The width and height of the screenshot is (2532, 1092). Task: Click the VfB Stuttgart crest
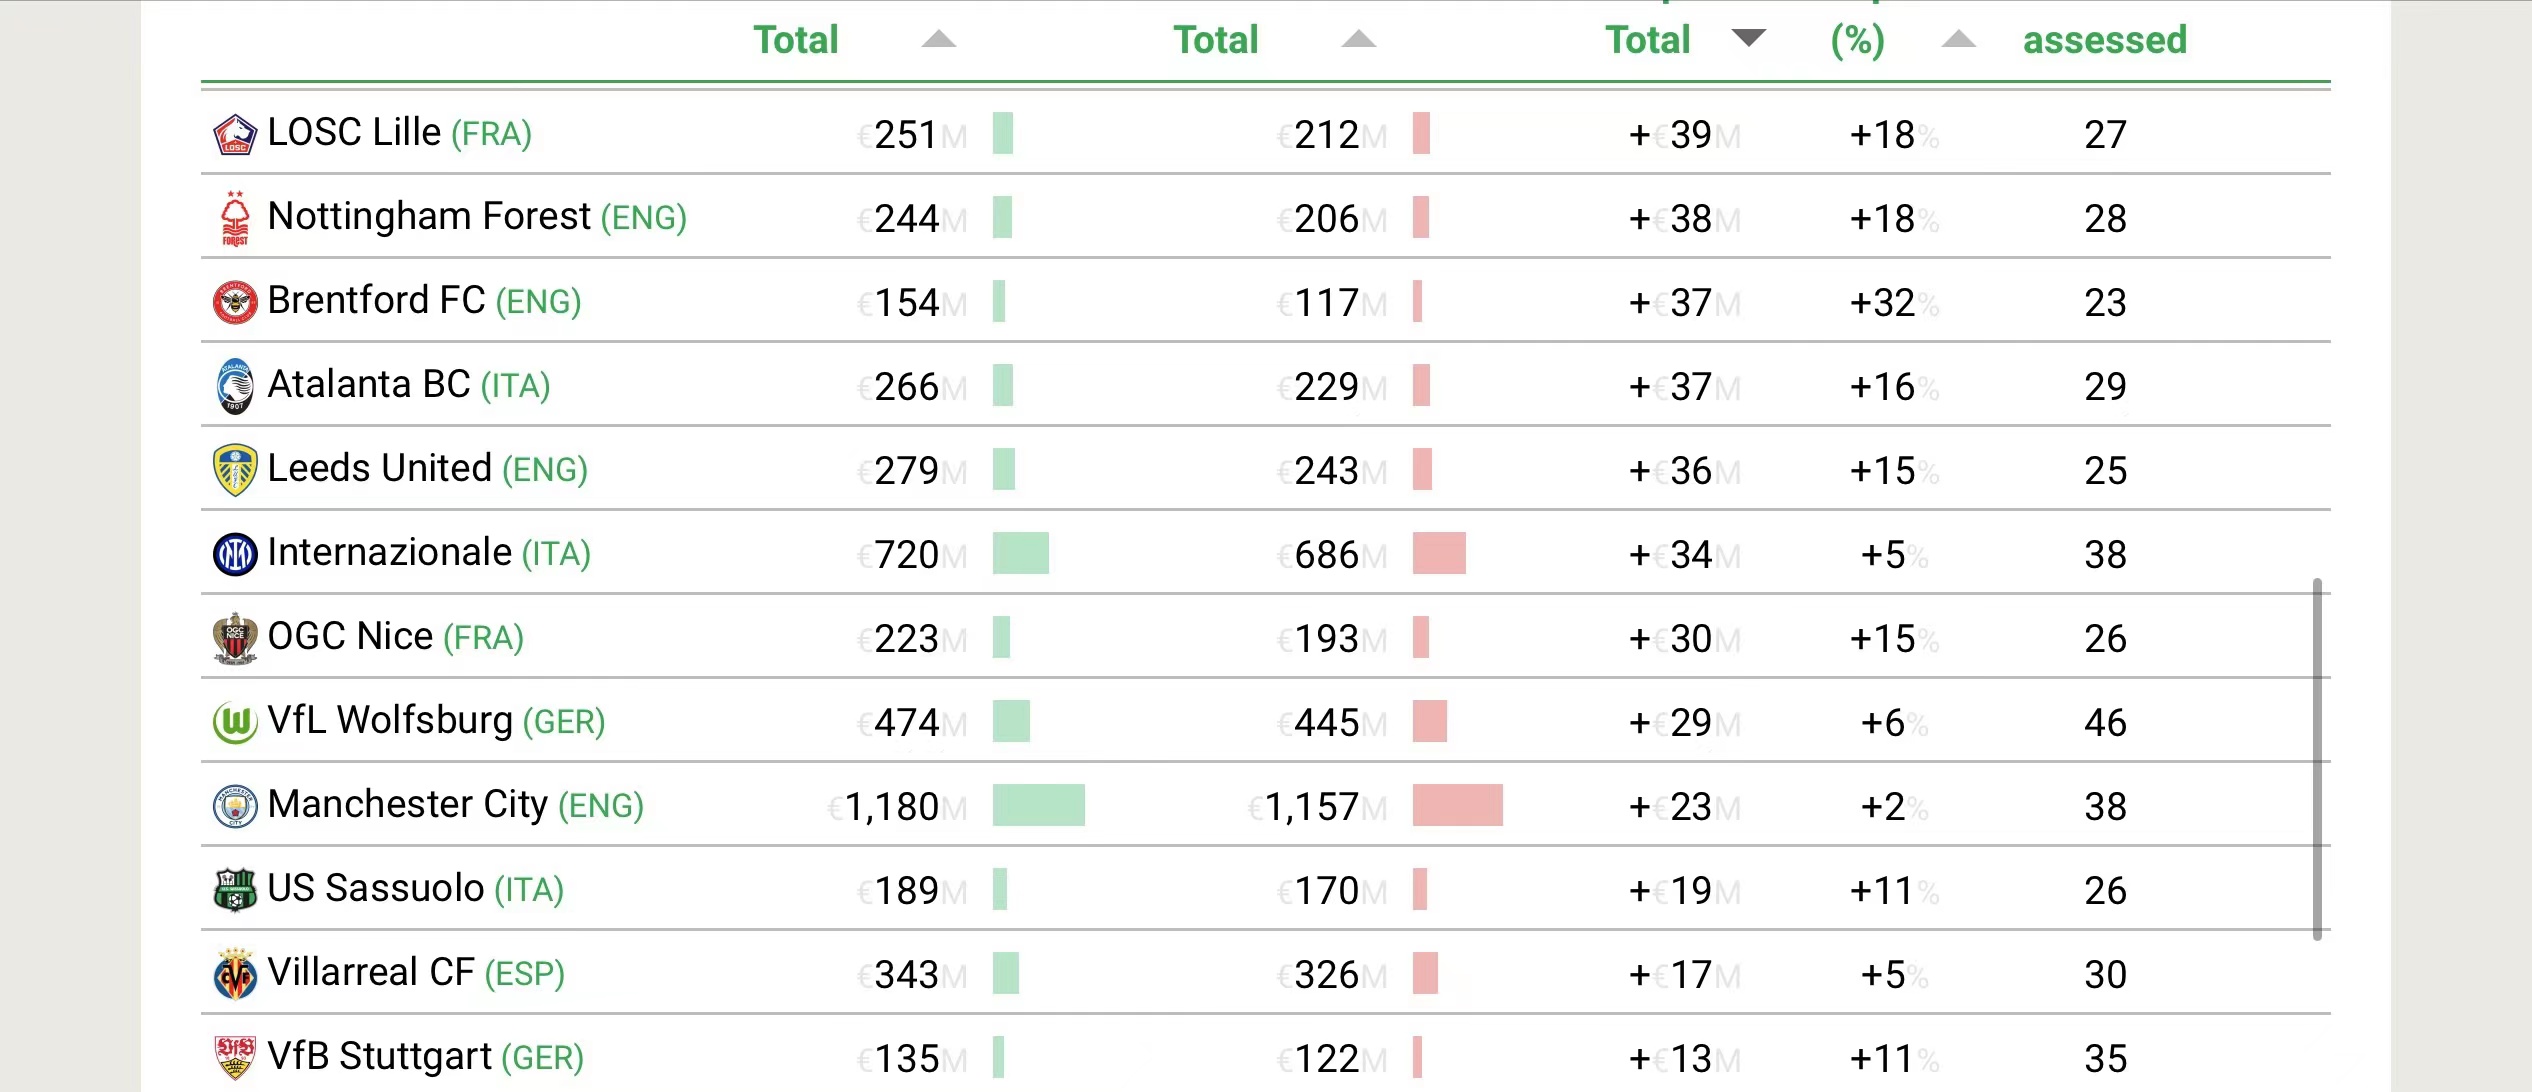(x=235, y=1058)
